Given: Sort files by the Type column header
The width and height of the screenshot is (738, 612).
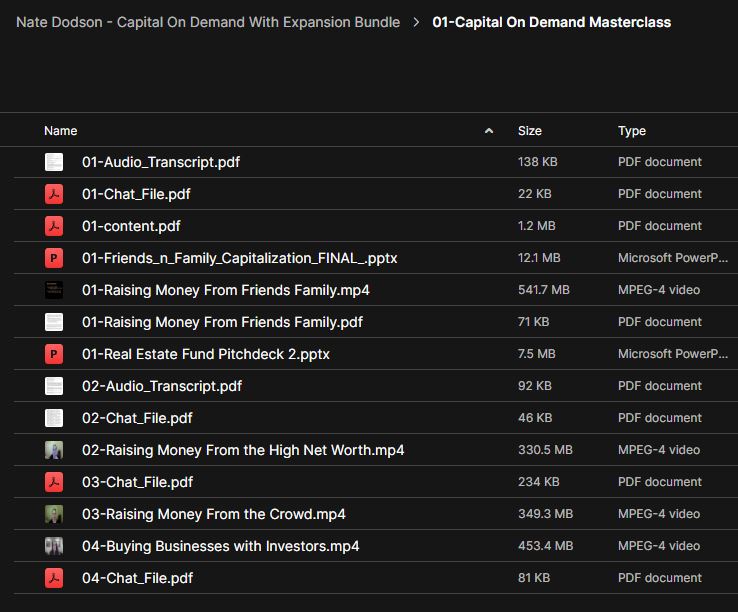Looking at the screenshot, I should coord(632,131).
